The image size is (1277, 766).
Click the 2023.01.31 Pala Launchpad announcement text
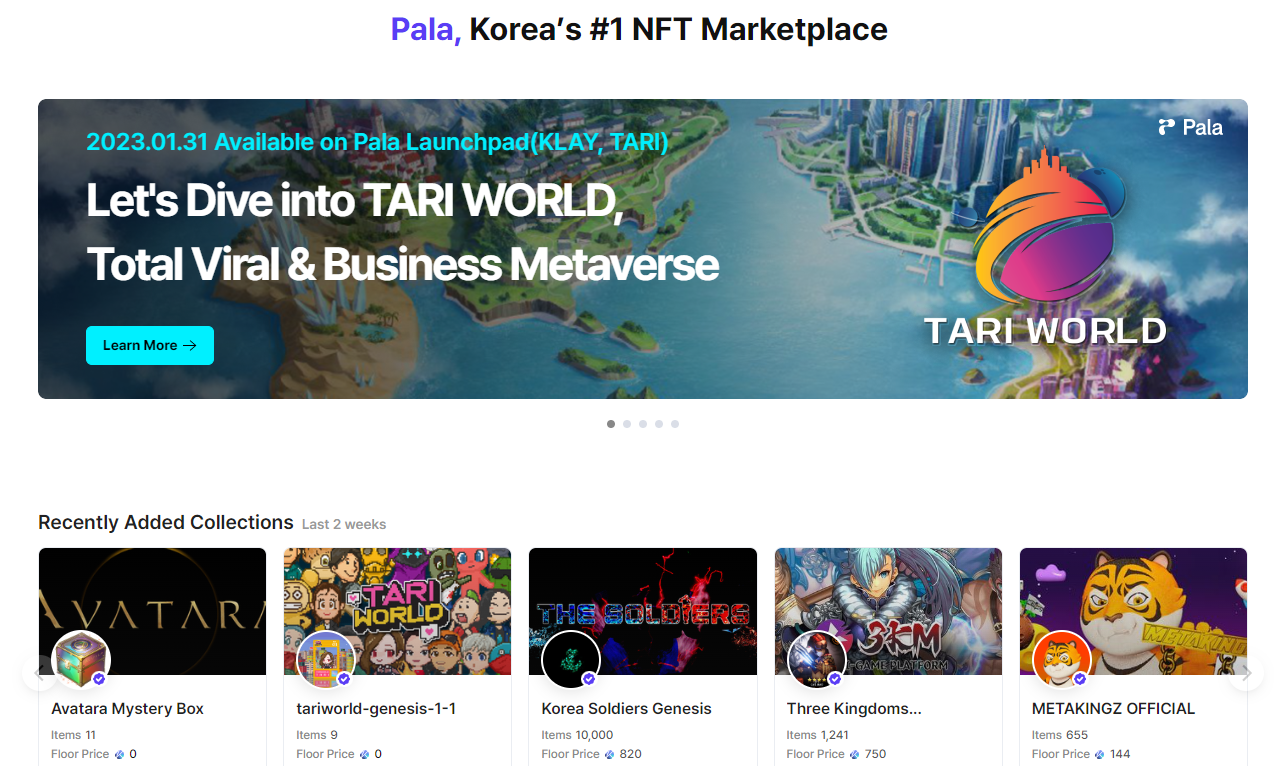(x=377, y=142)
